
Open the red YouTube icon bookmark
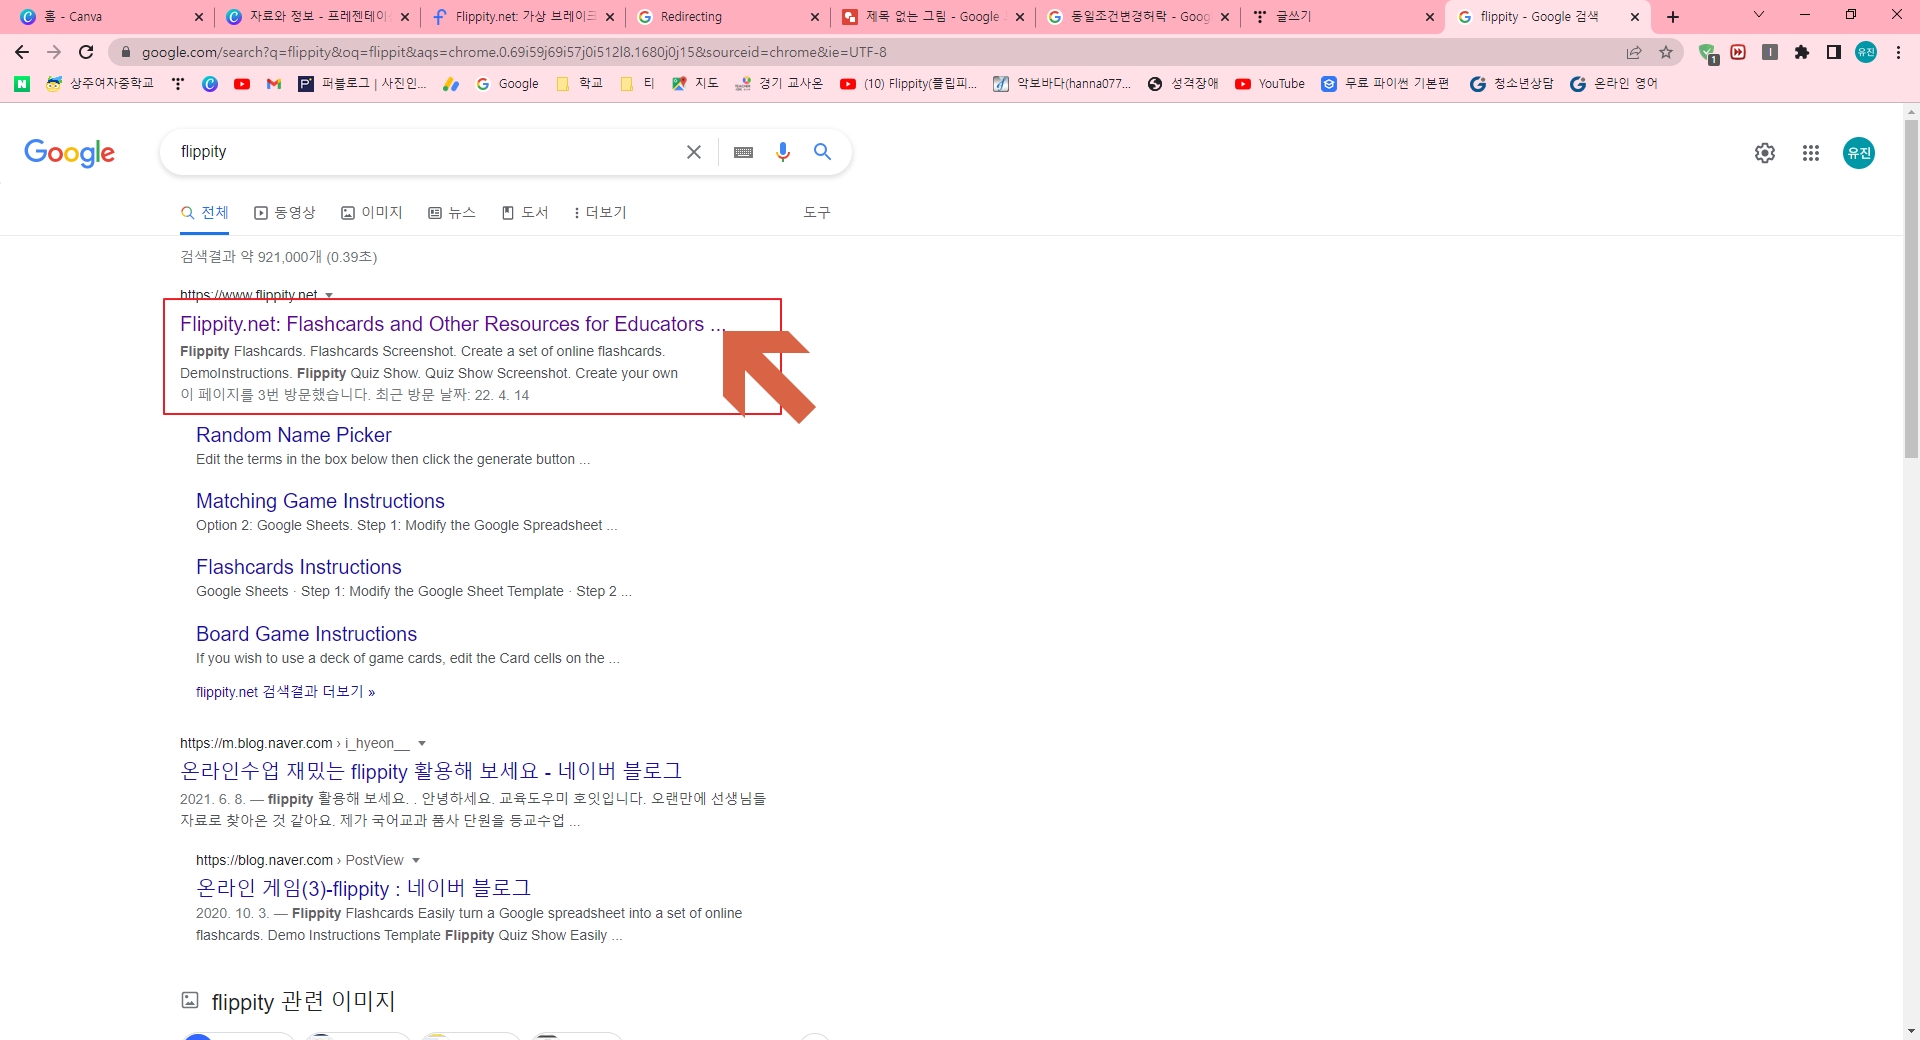[x=242, y=84]
